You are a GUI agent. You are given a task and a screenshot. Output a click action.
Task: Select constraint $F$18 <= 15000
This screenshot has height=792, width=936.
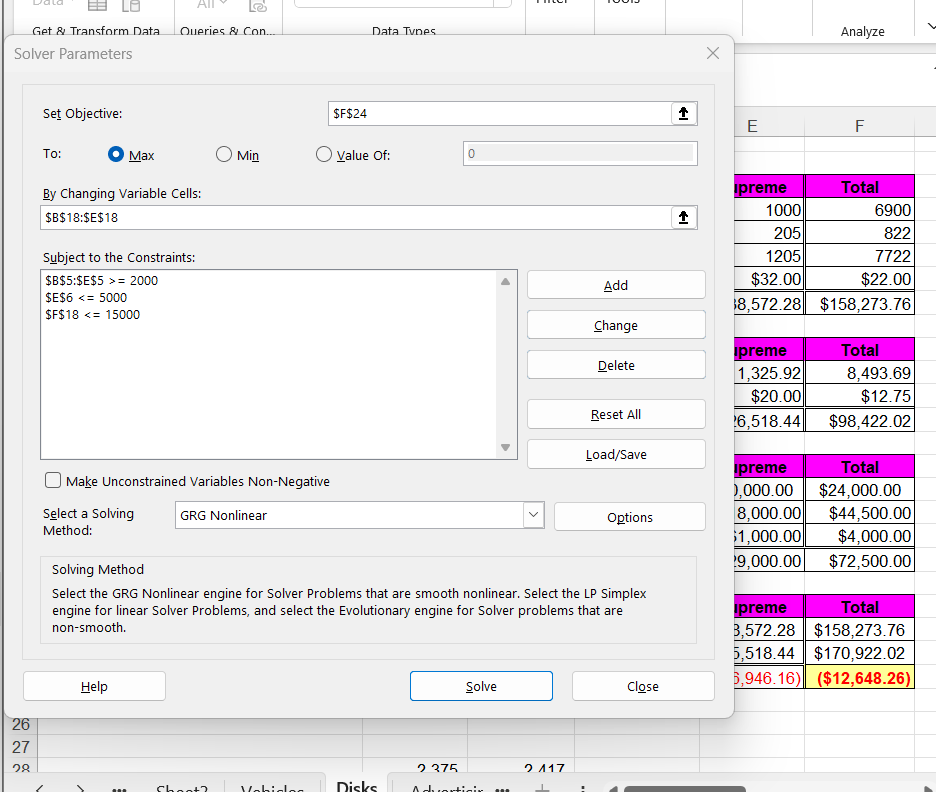[93, 315]
